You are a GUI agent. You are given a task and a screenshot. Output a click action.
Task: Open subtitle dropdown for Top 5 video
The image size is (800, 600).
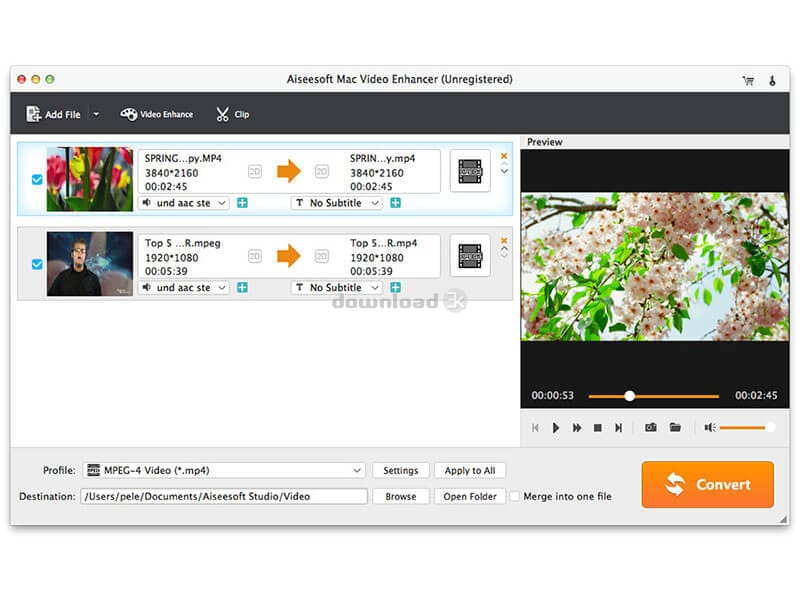click(337, 288)
